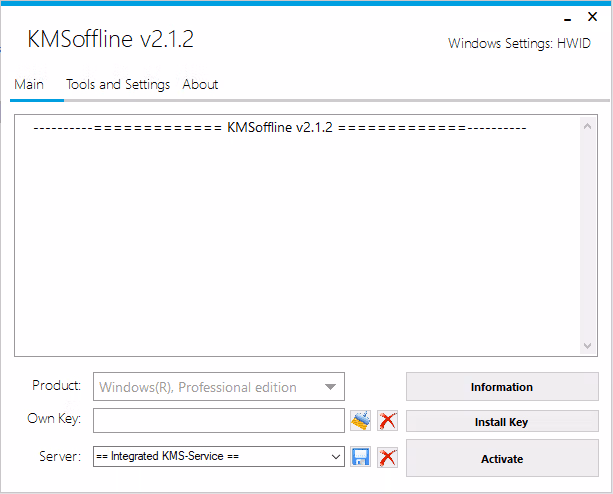Click the red X next to Server dropdown
This screenshot has height=494, width=613.
coord(387,457)
